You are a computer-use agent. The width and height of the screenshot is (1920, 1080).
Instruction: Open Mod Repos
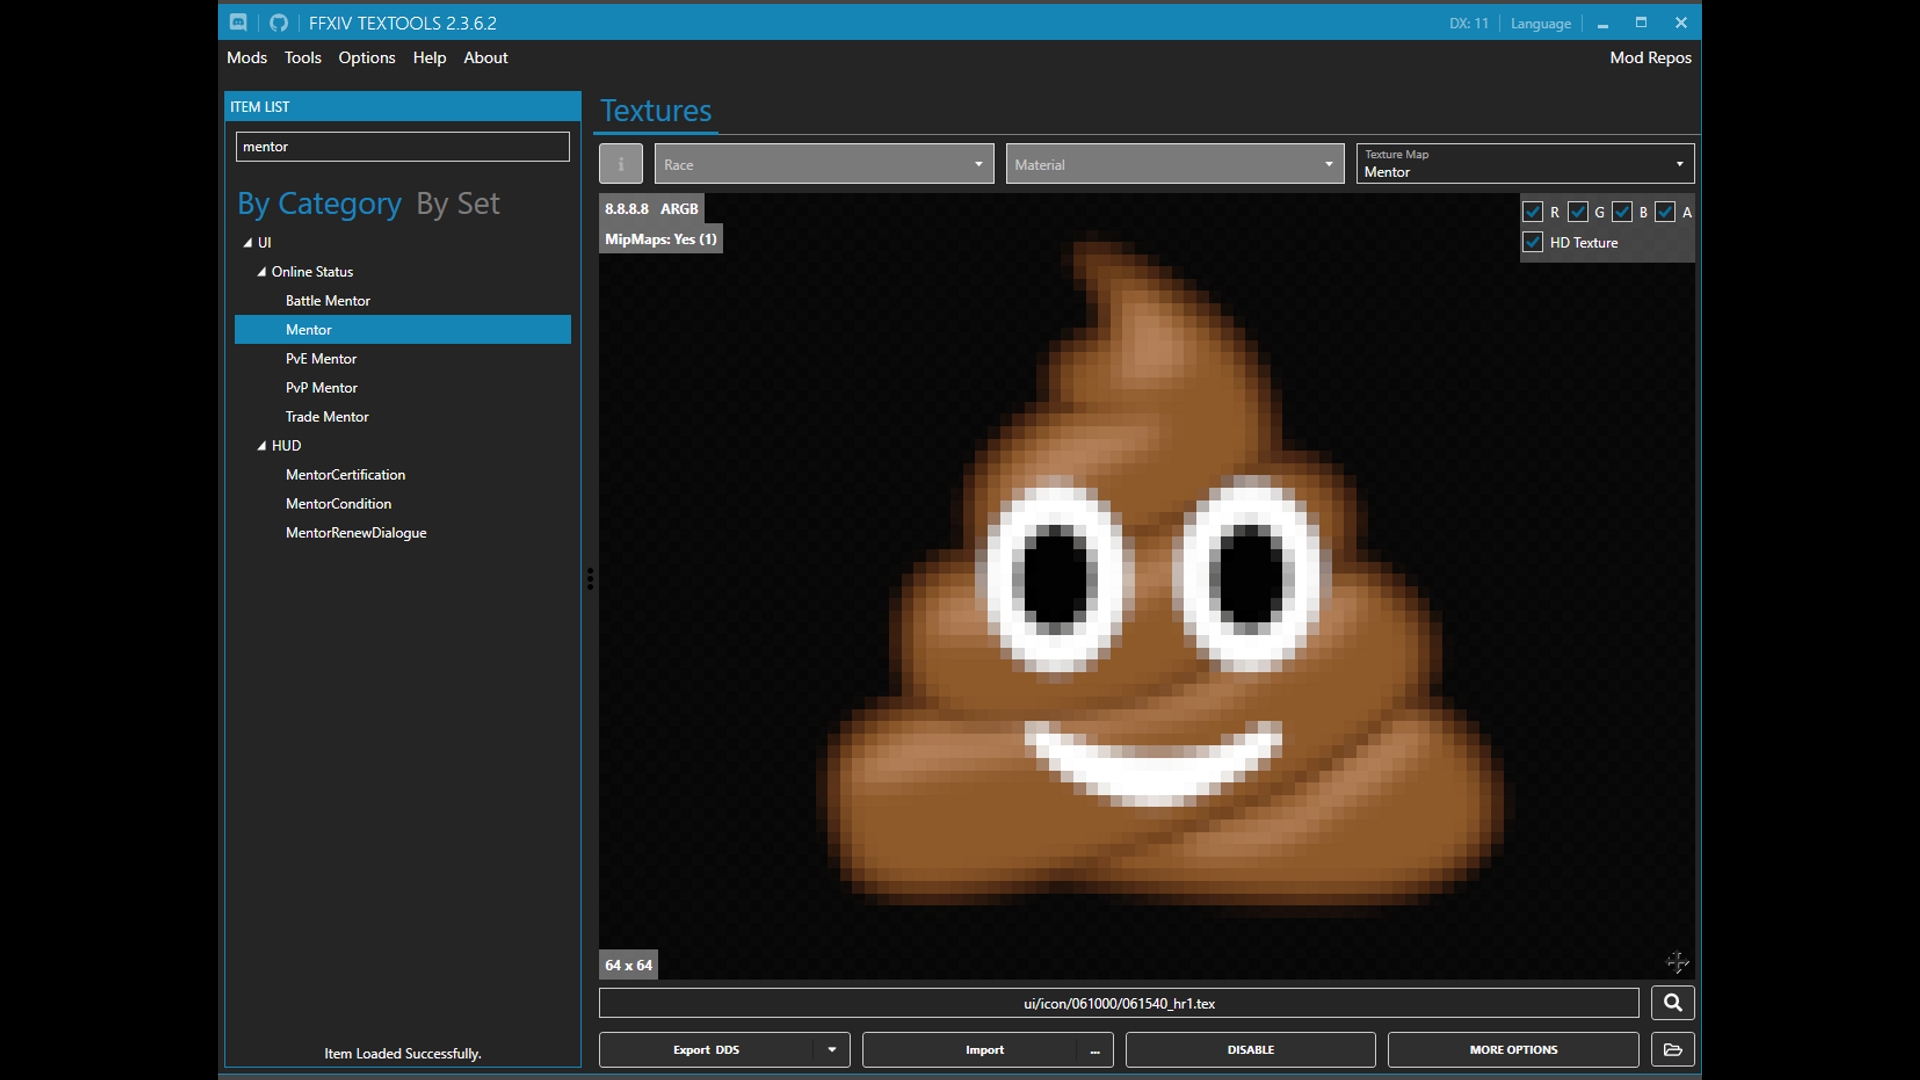pos(1651,58)
